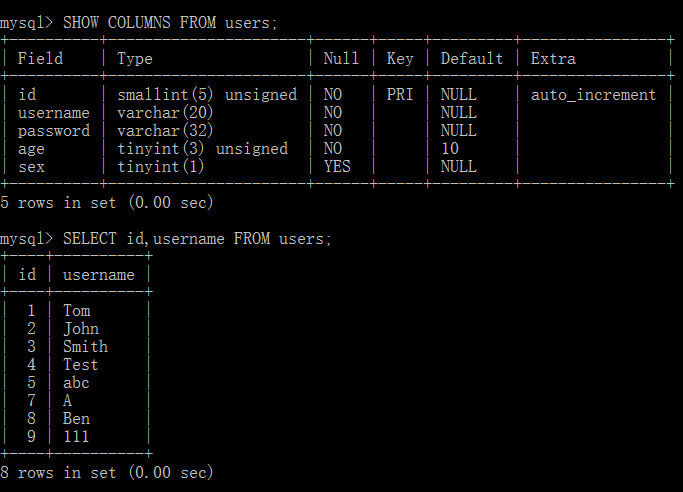Screen dimensions: 683x492
Task: Click the YES null value for sex
Action: (x=337, y=166)
